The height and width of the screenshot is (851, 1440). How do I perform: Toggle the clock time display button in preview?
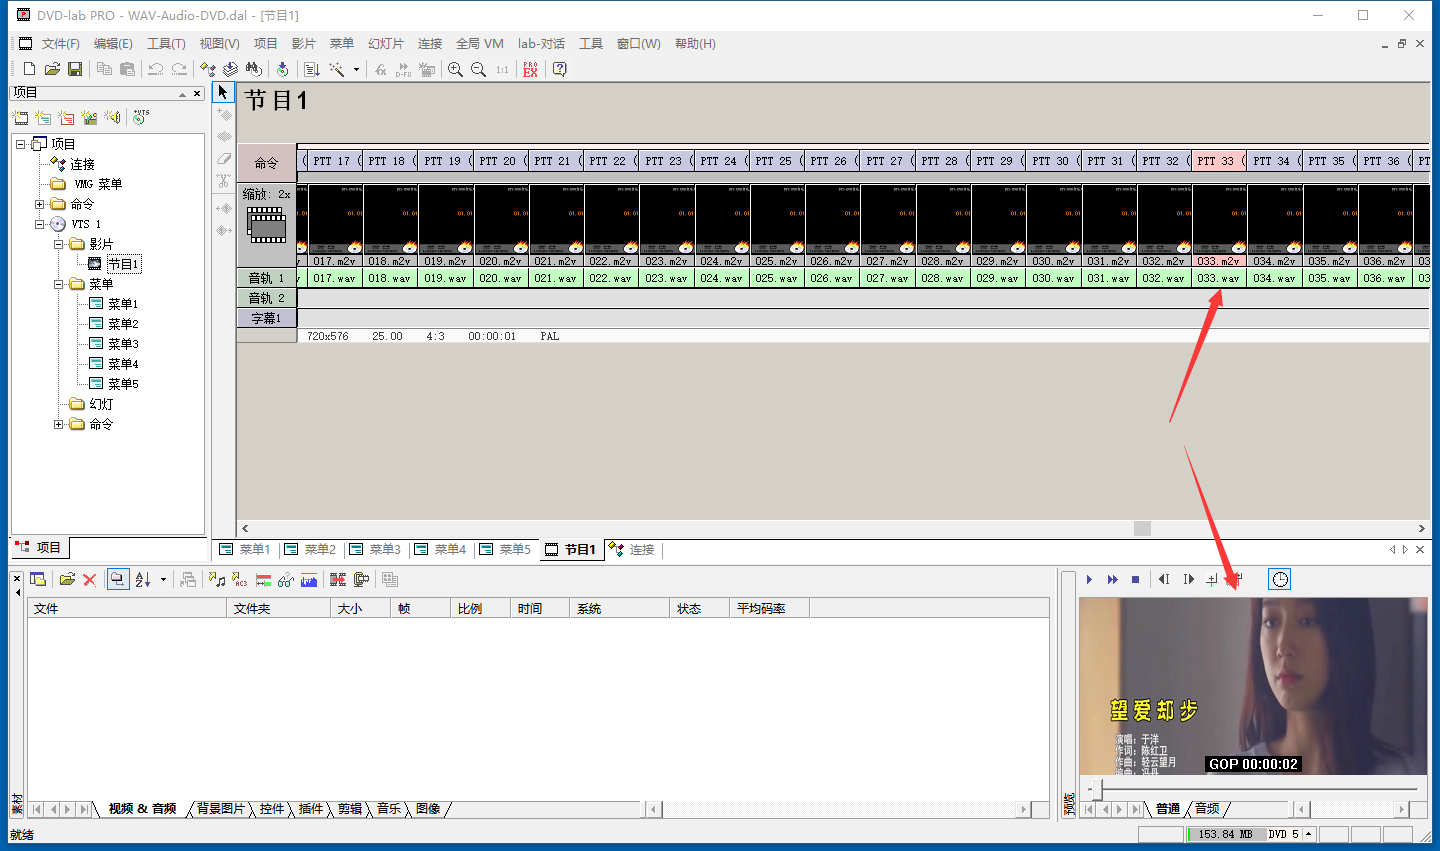point(1280,579)
